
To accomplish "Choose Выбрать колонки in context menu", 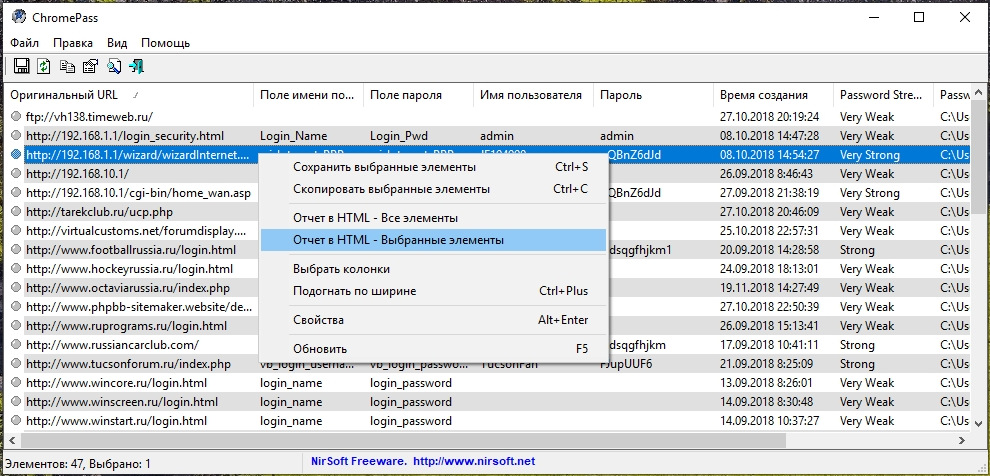I will tap(433, 269).
